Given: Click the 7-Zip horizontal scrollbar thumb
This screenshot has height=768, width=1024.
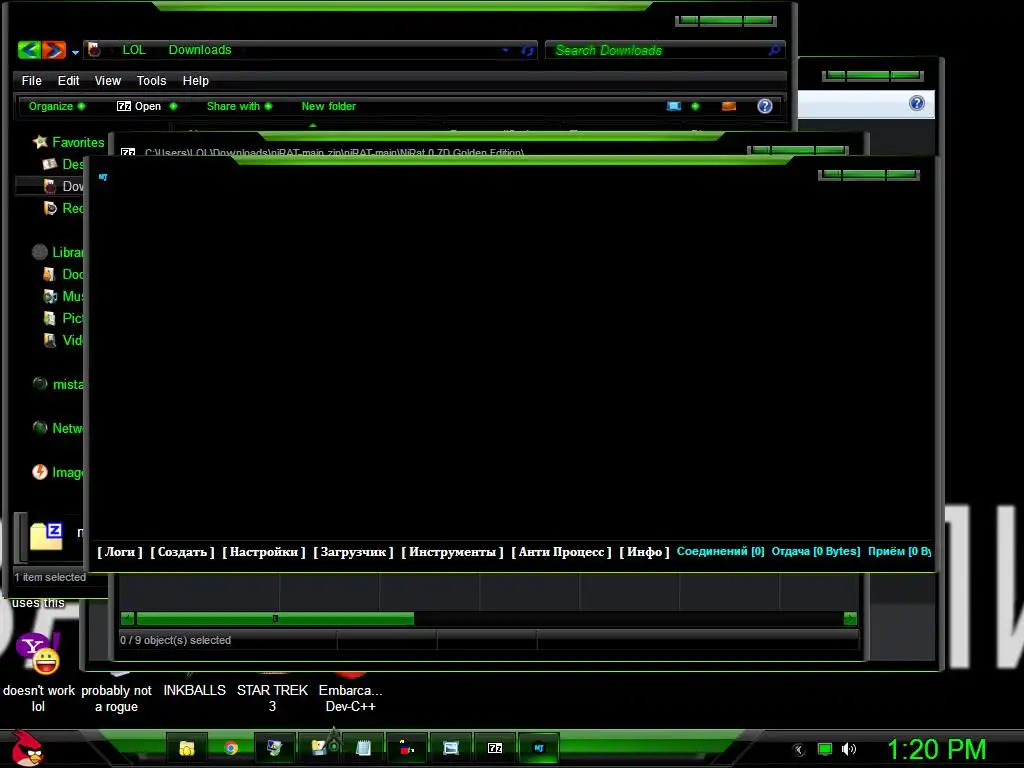Looking at the screenshot, I should [275, 618].
